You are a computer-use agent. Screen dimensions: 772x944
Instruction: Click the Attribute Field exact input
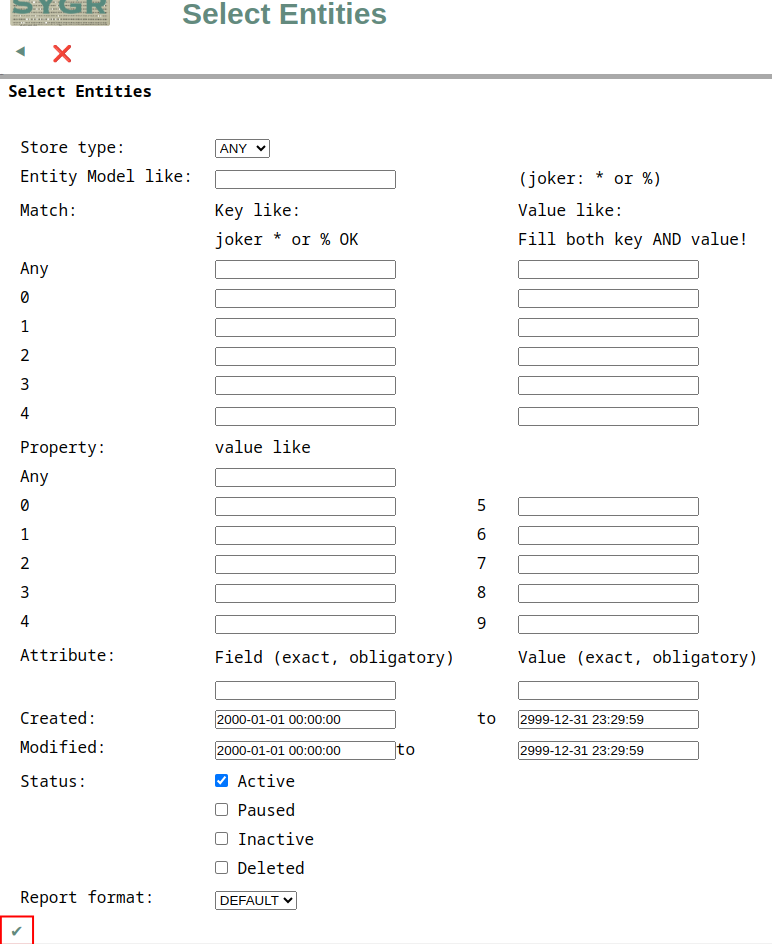(x=305, y=691)
